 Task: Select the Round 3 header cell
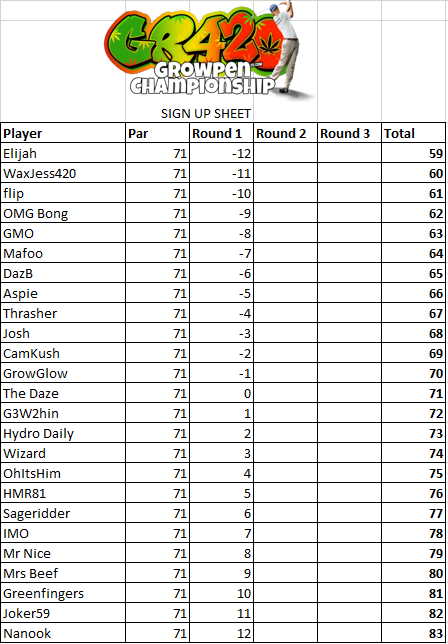coord(349,133)
